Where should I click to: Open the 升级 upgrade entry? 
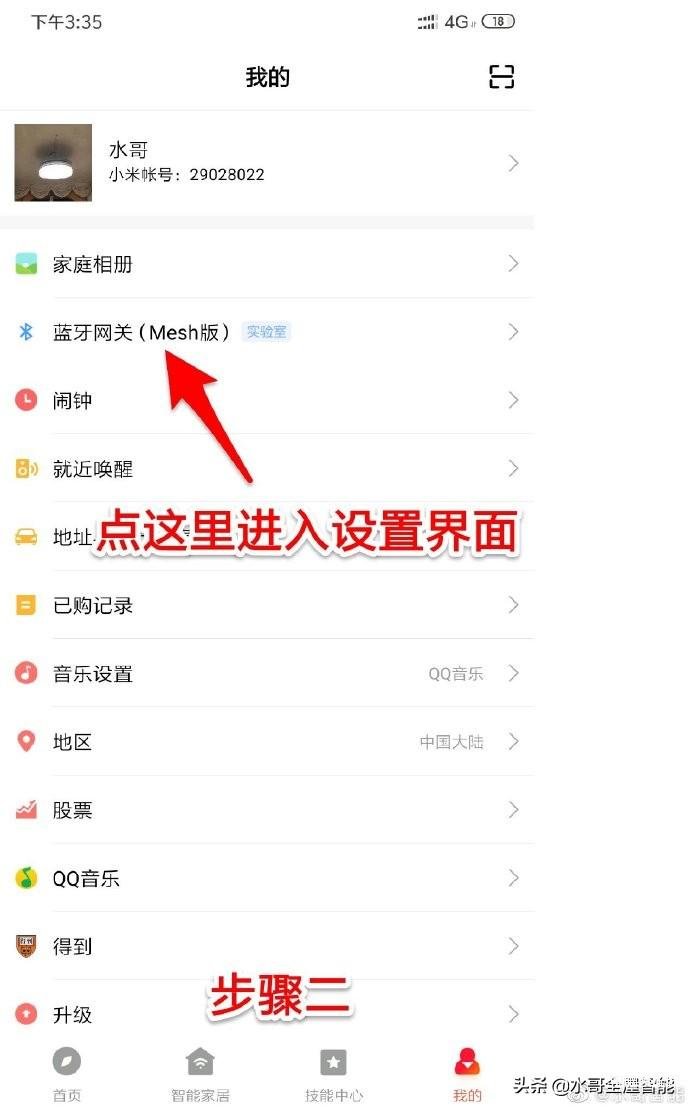pos(267,1014)
